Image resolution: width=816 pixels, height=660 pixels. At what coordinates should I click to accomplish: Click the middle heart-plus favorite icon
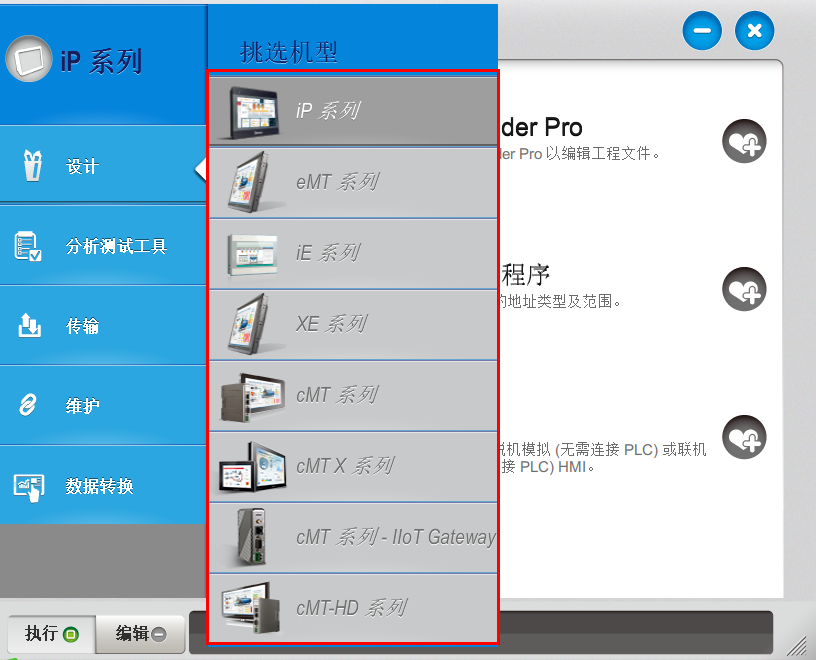[x=744, y=289]
